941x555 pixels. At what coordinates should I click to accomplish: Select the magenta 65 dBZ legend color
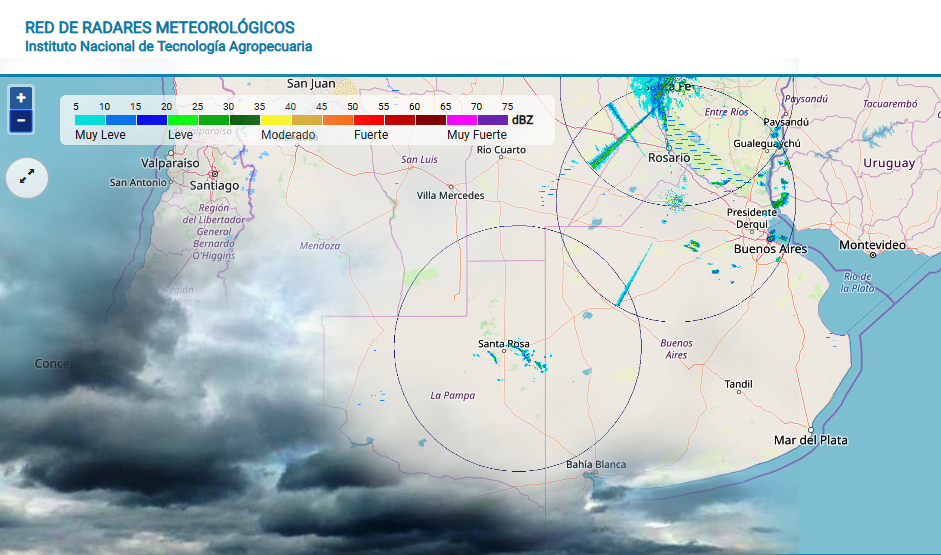pos(462,120)
